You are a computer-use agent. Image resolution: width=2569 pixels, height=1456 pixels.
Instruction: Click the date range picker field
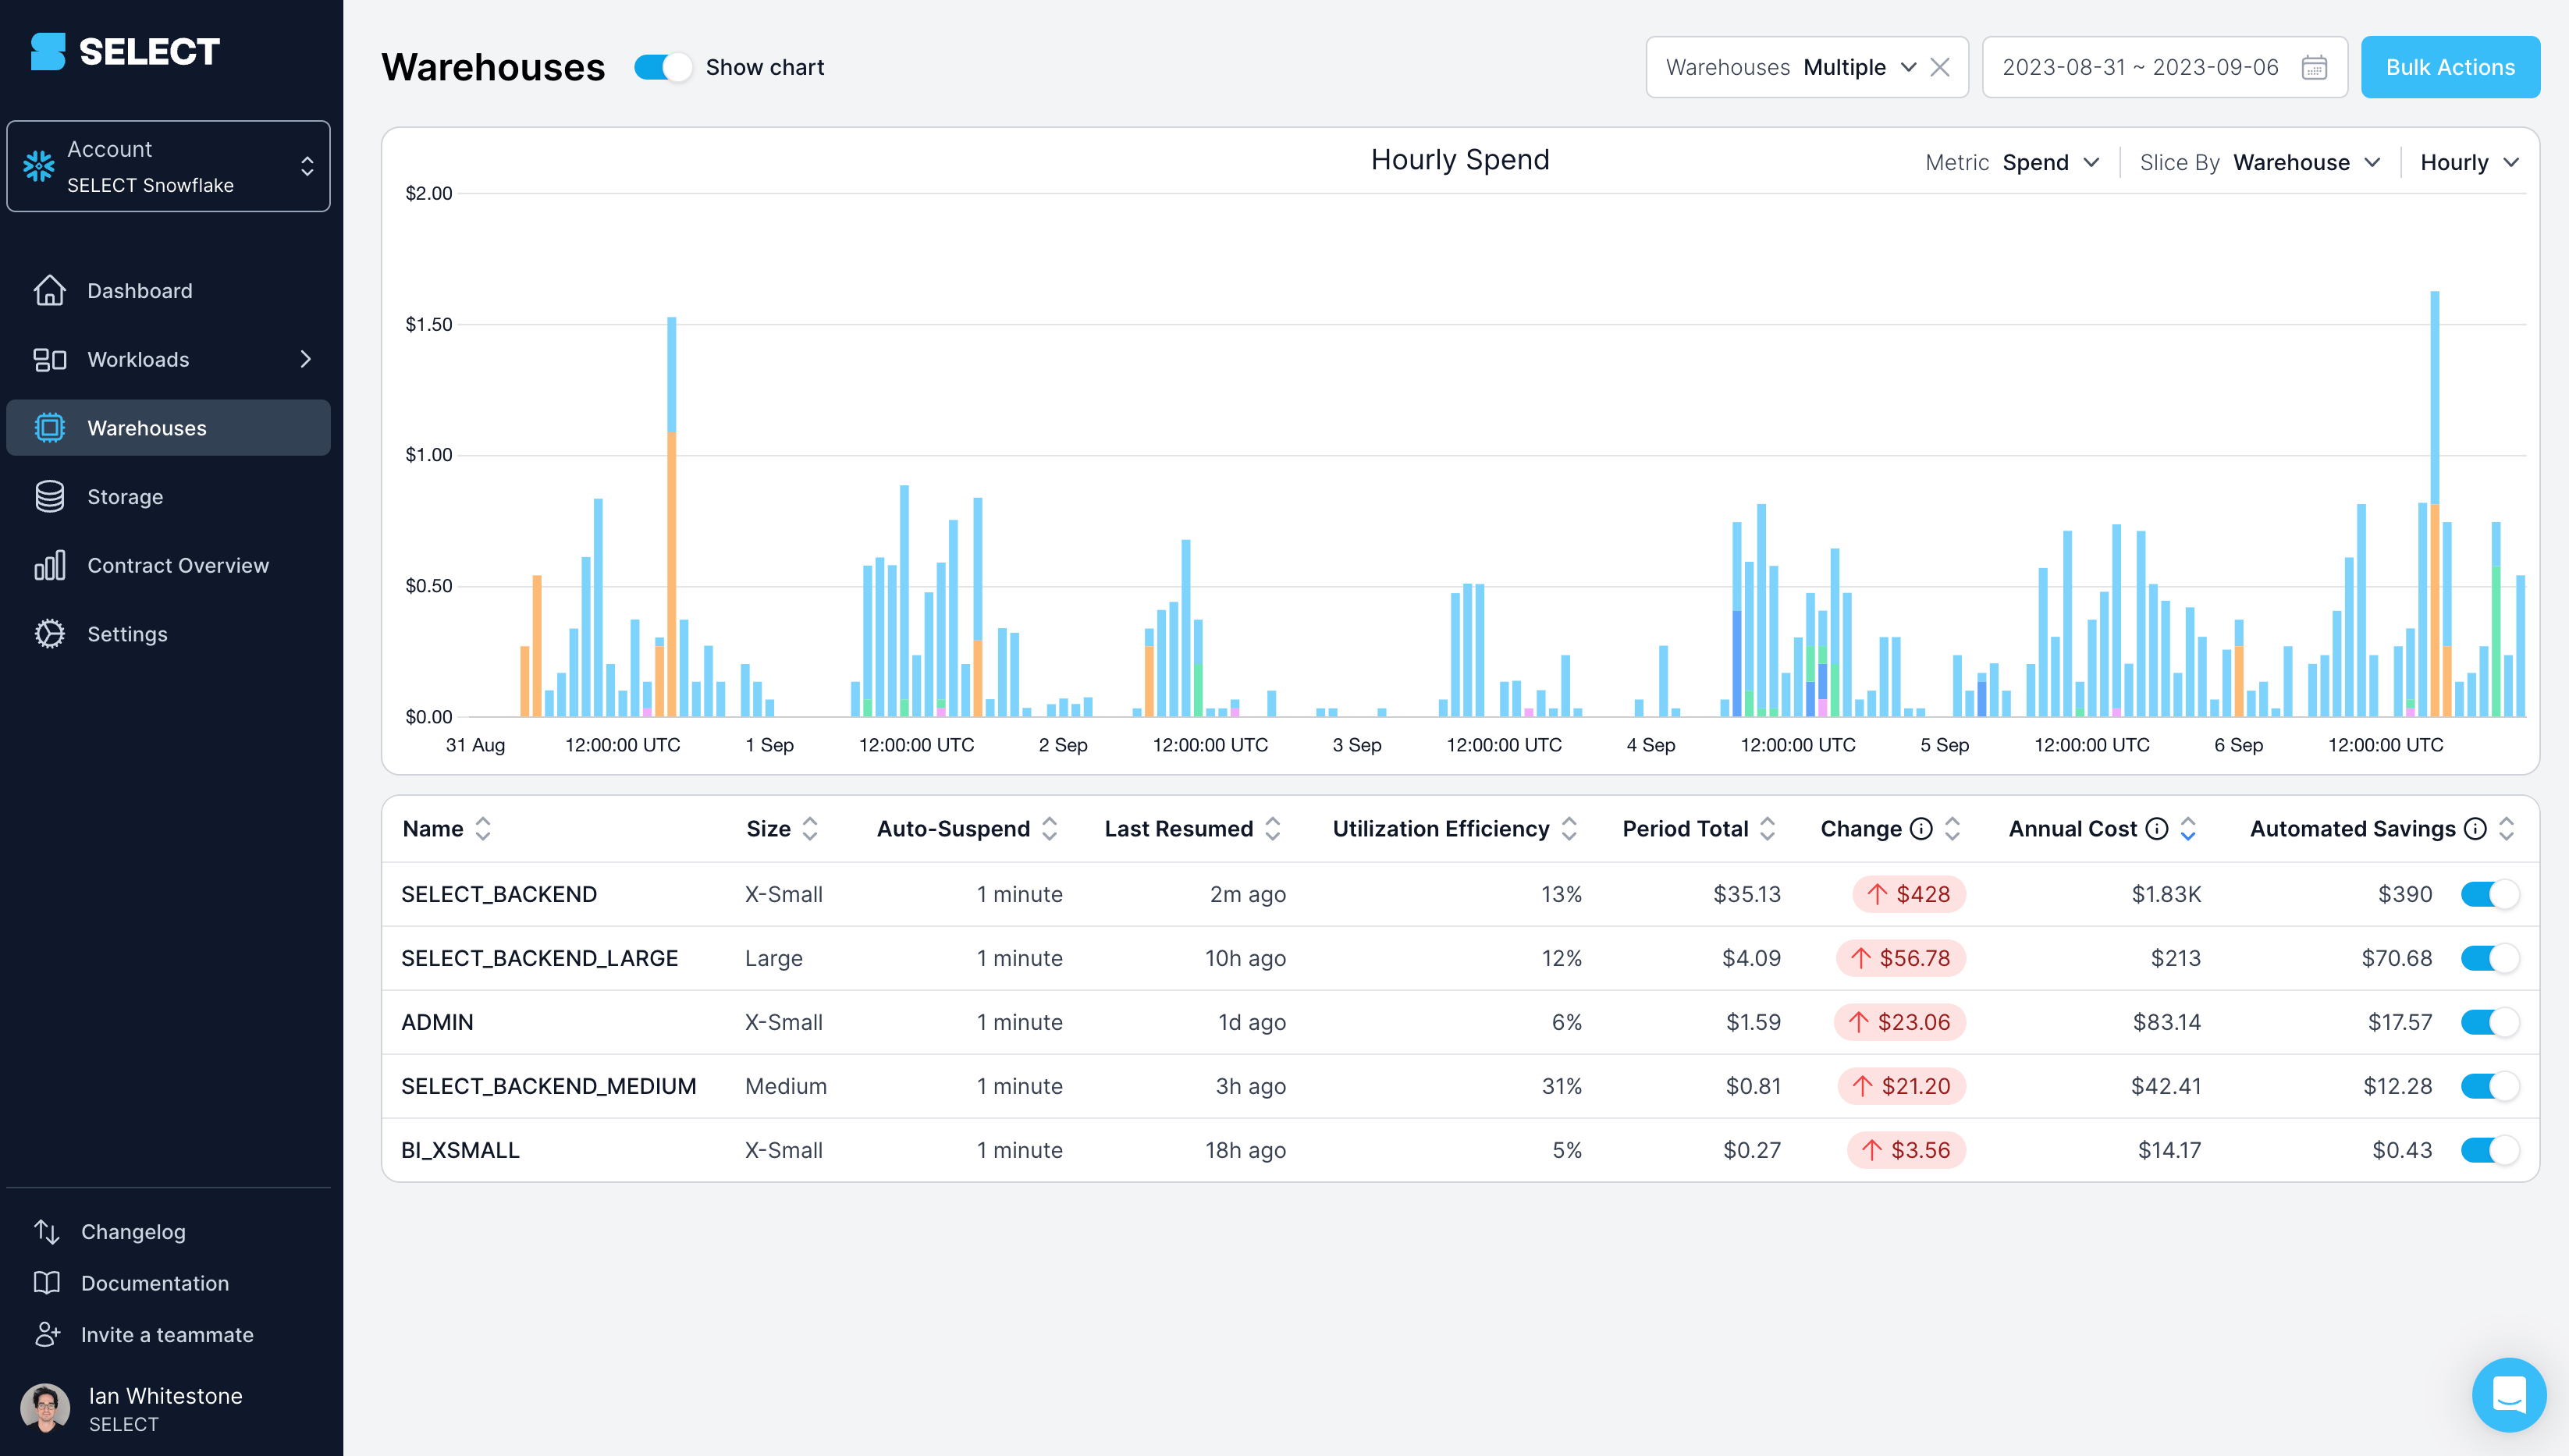[x=2159, y=67]
